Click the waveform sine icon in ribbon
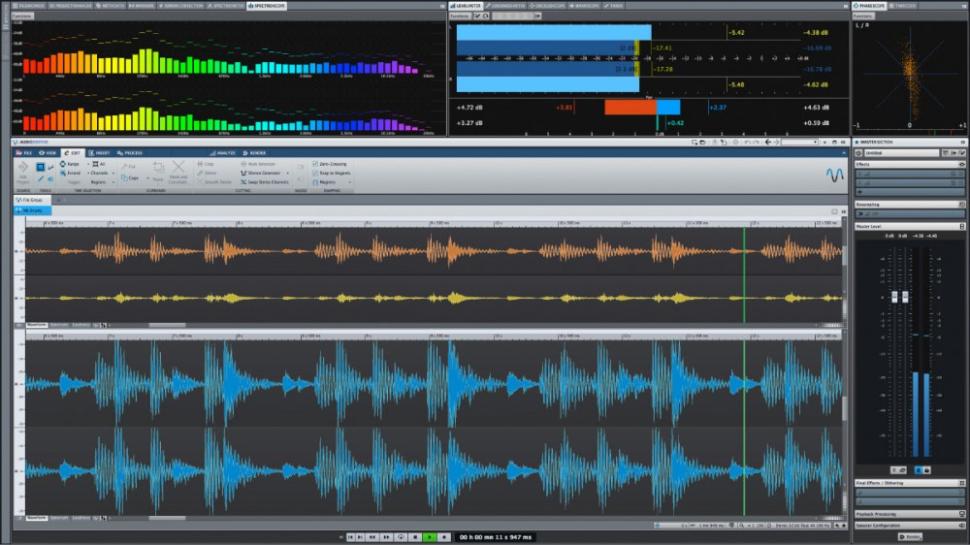This screenshot has width=970, height=545. coord(835,174)
